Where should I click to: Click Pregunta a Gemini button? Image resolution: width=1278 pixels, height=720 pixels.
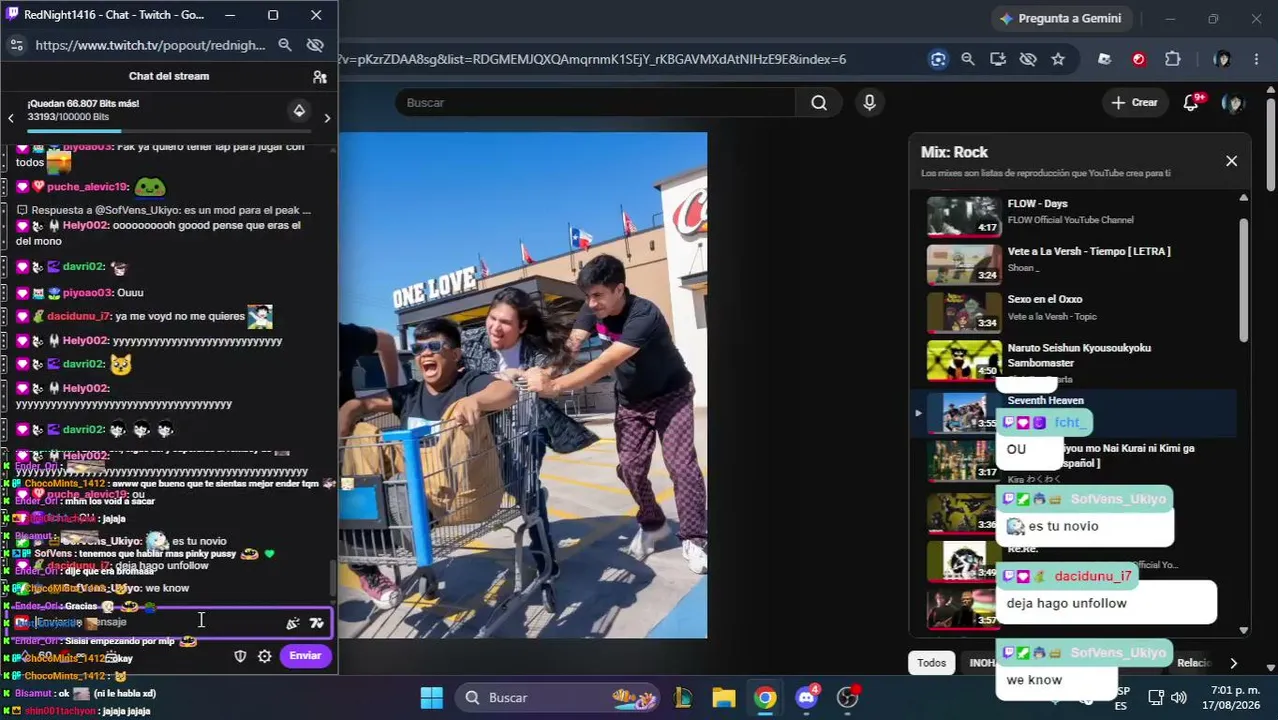[x=1060, y=18]
